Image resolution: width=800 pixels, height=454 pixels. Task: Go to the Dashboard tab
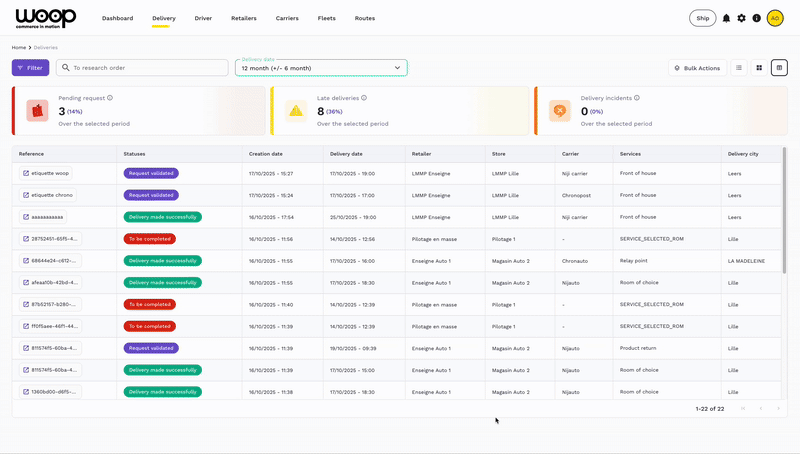(117, 18)
